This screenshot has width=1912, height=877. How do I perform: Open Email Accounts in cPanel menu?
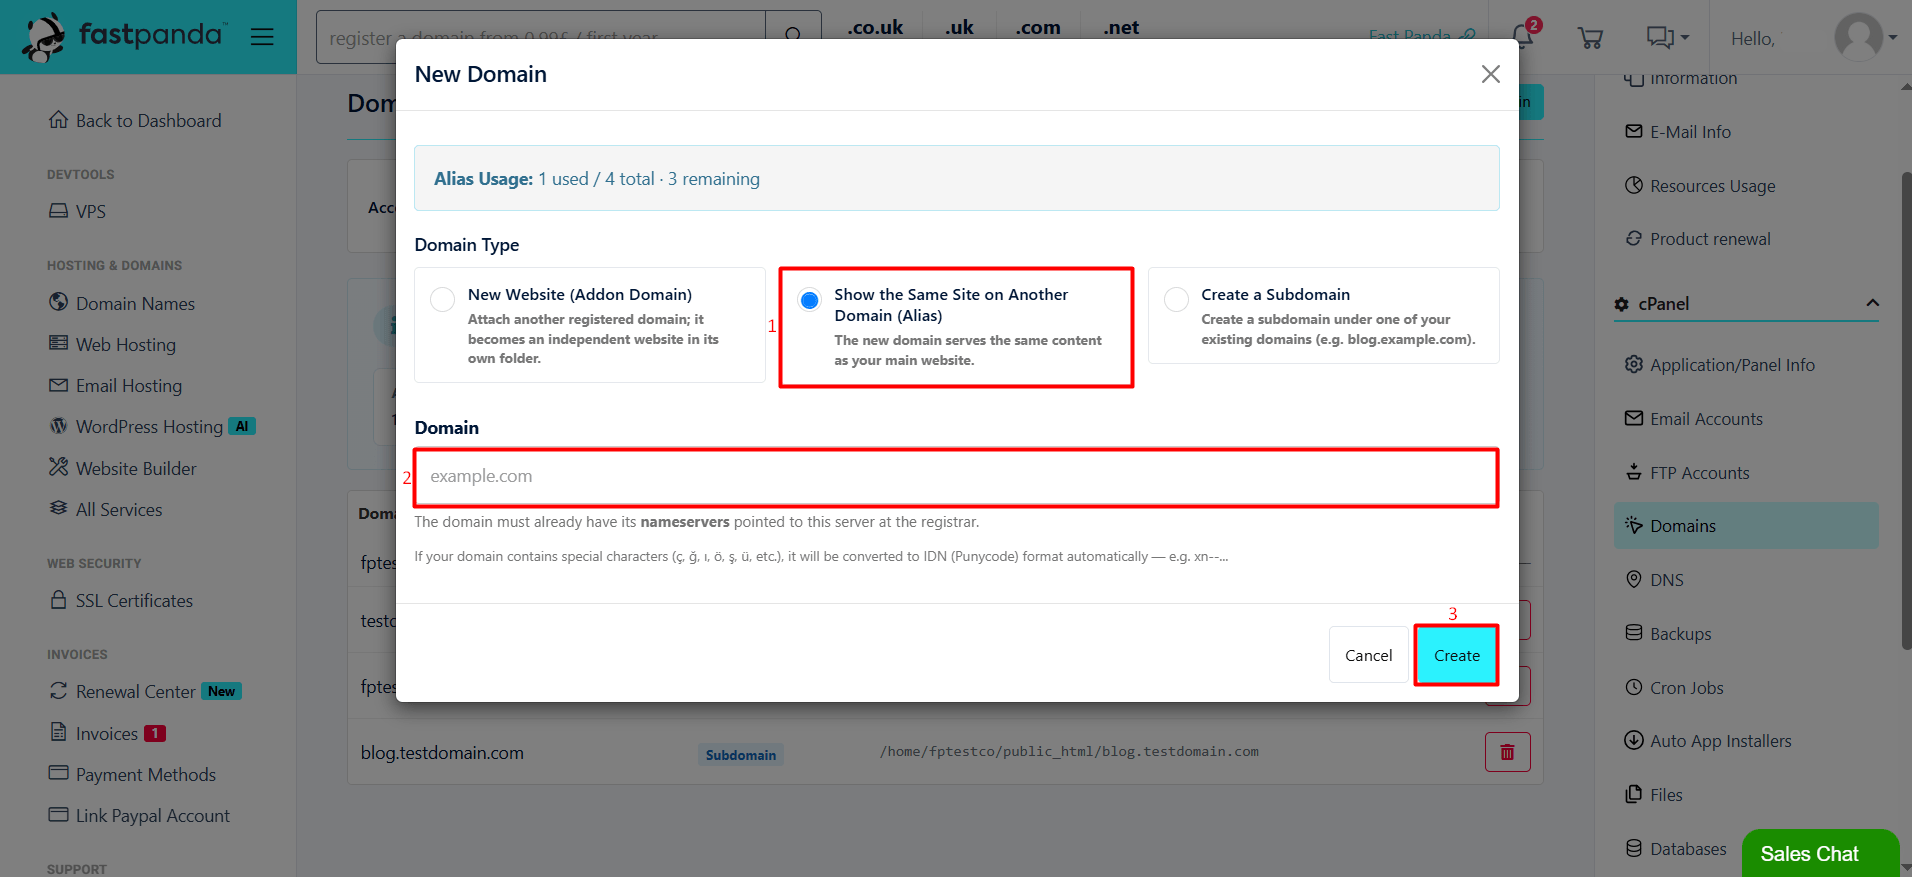1693,419
